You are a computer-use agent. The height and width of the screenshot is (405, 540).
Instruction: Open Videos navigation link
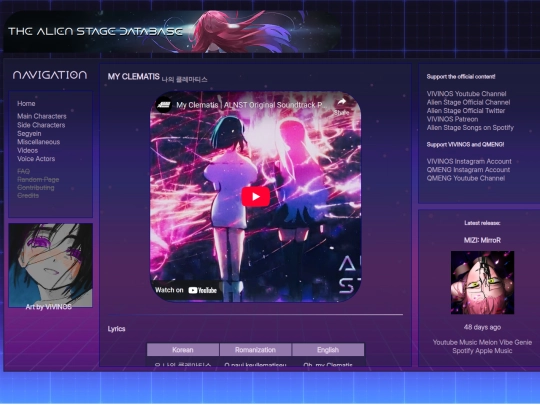[x=28, y=150]
